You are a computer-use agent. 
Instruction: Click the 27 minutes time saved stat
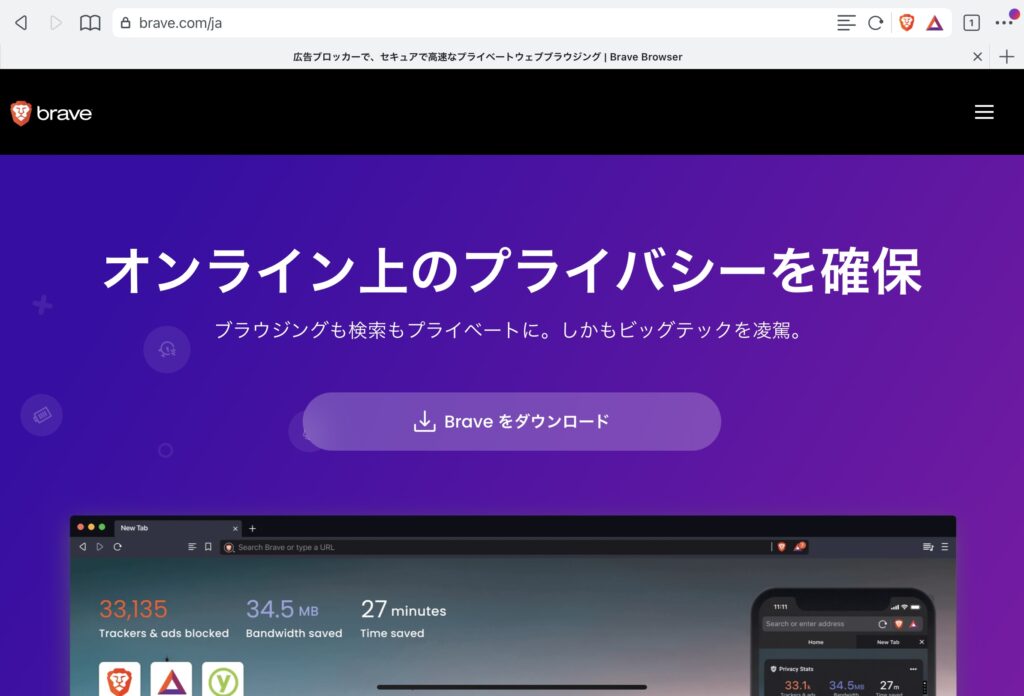point(403,618)
